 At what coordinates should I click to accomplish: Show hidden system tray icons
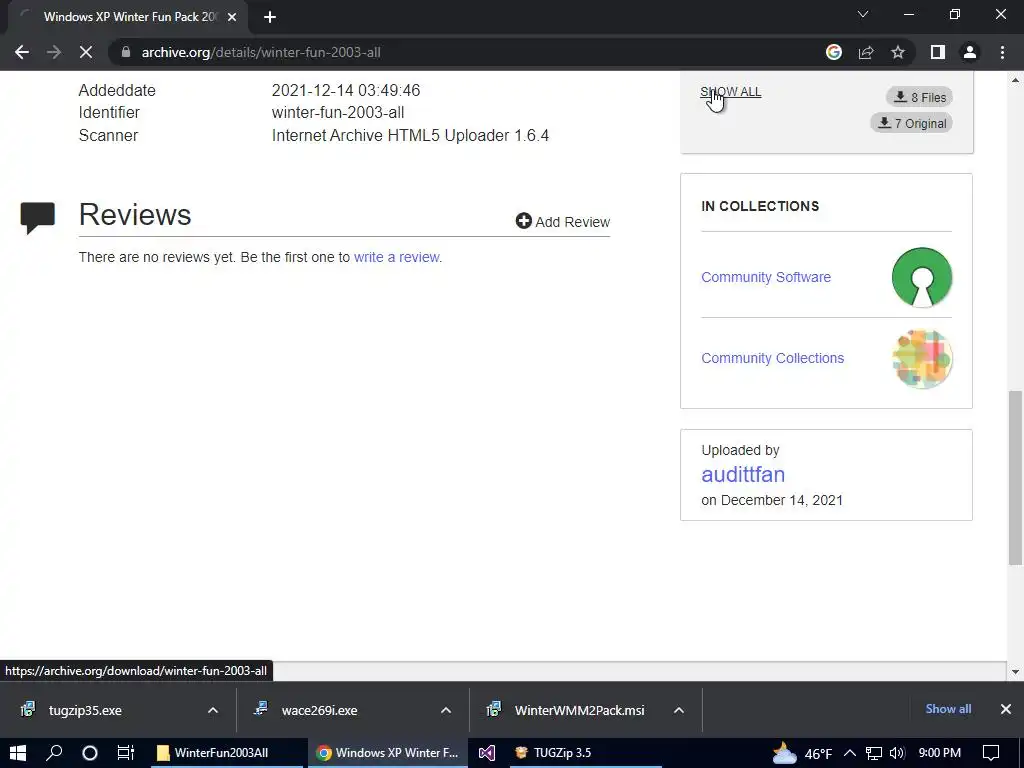(850, 753)
